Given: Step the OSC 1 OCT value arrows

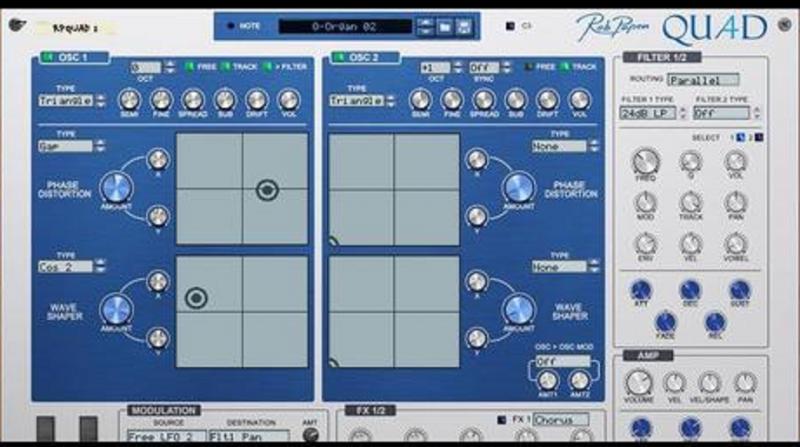Looking at the screenshot, I should (170, 67).
